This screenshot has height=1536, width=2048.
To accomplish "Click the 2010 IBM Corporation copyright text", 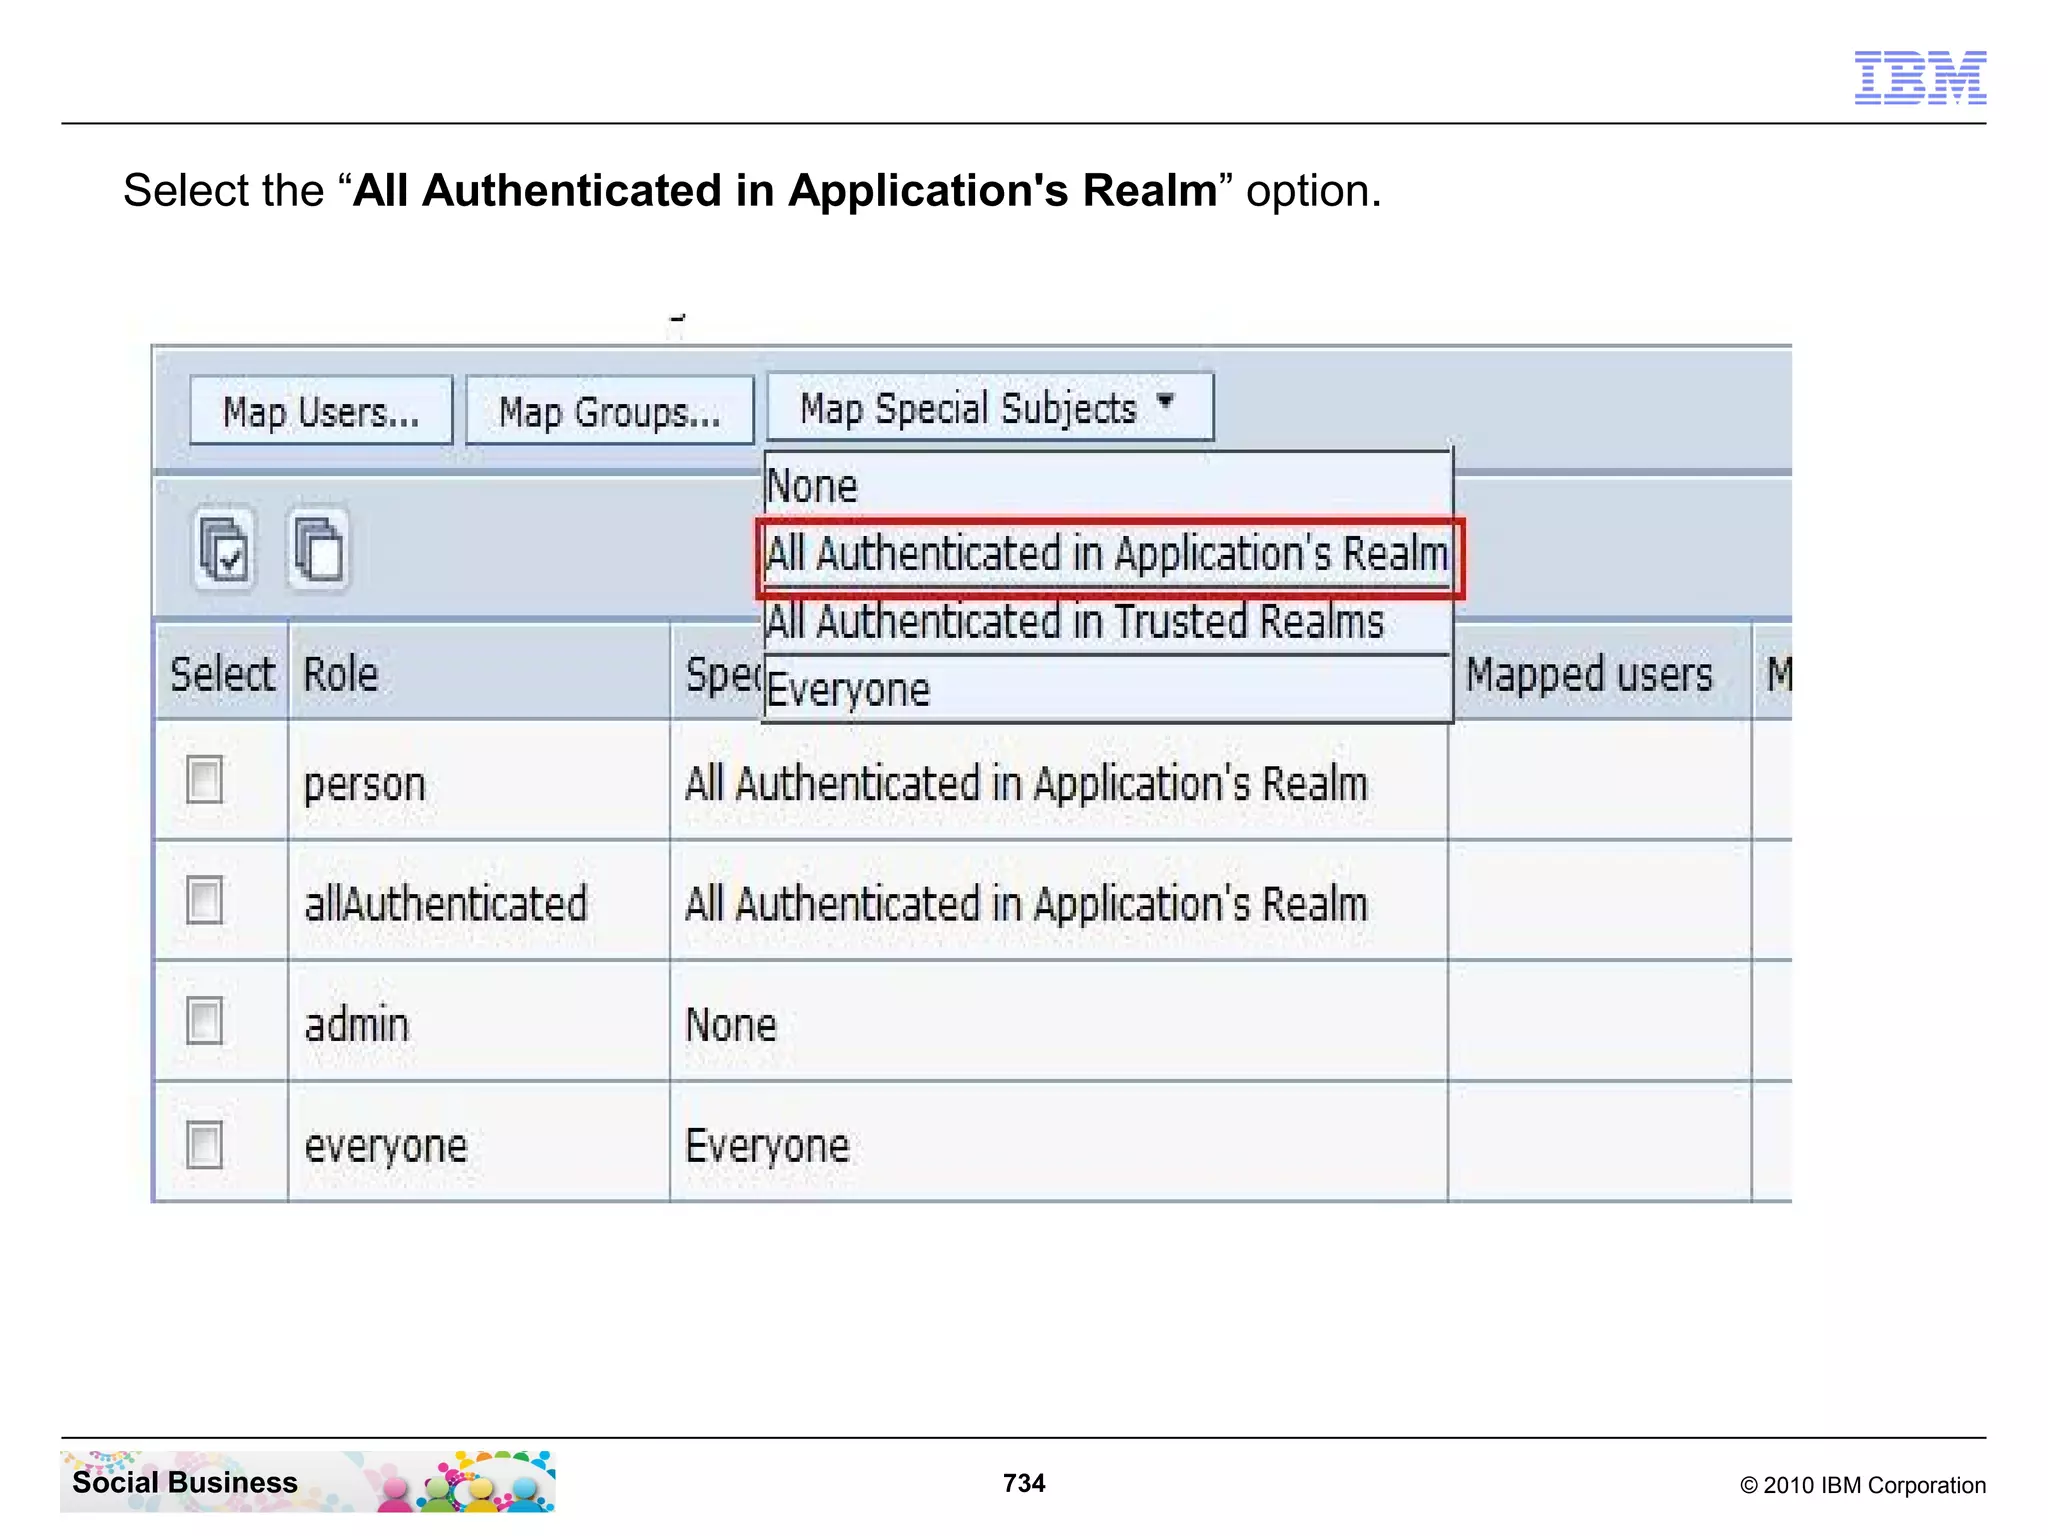I will point(1863,1485).
